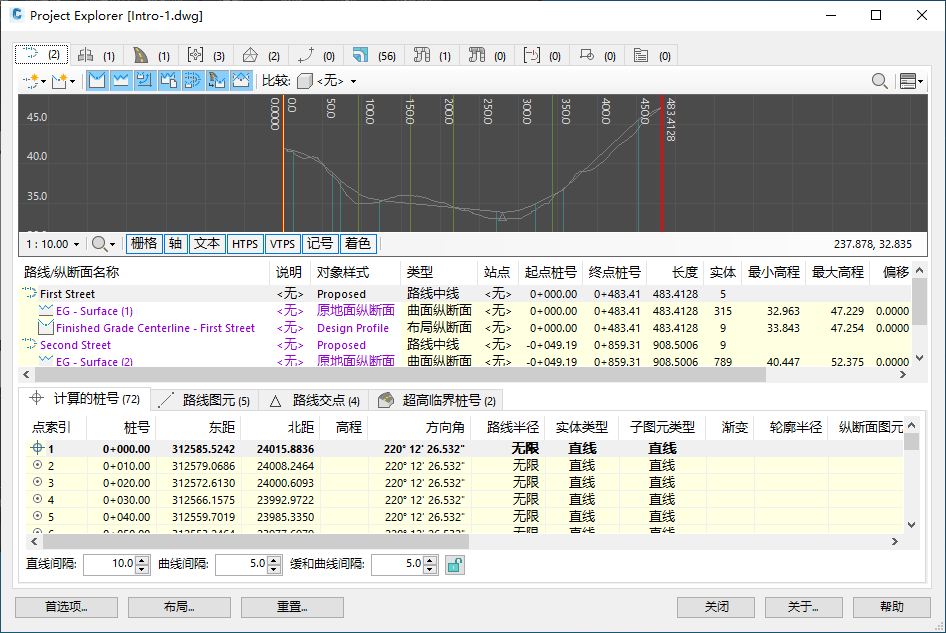This screenshot has height=633, width=946.
Task: Select the EG - Surface (1) profile
Action: click(94, 311)
